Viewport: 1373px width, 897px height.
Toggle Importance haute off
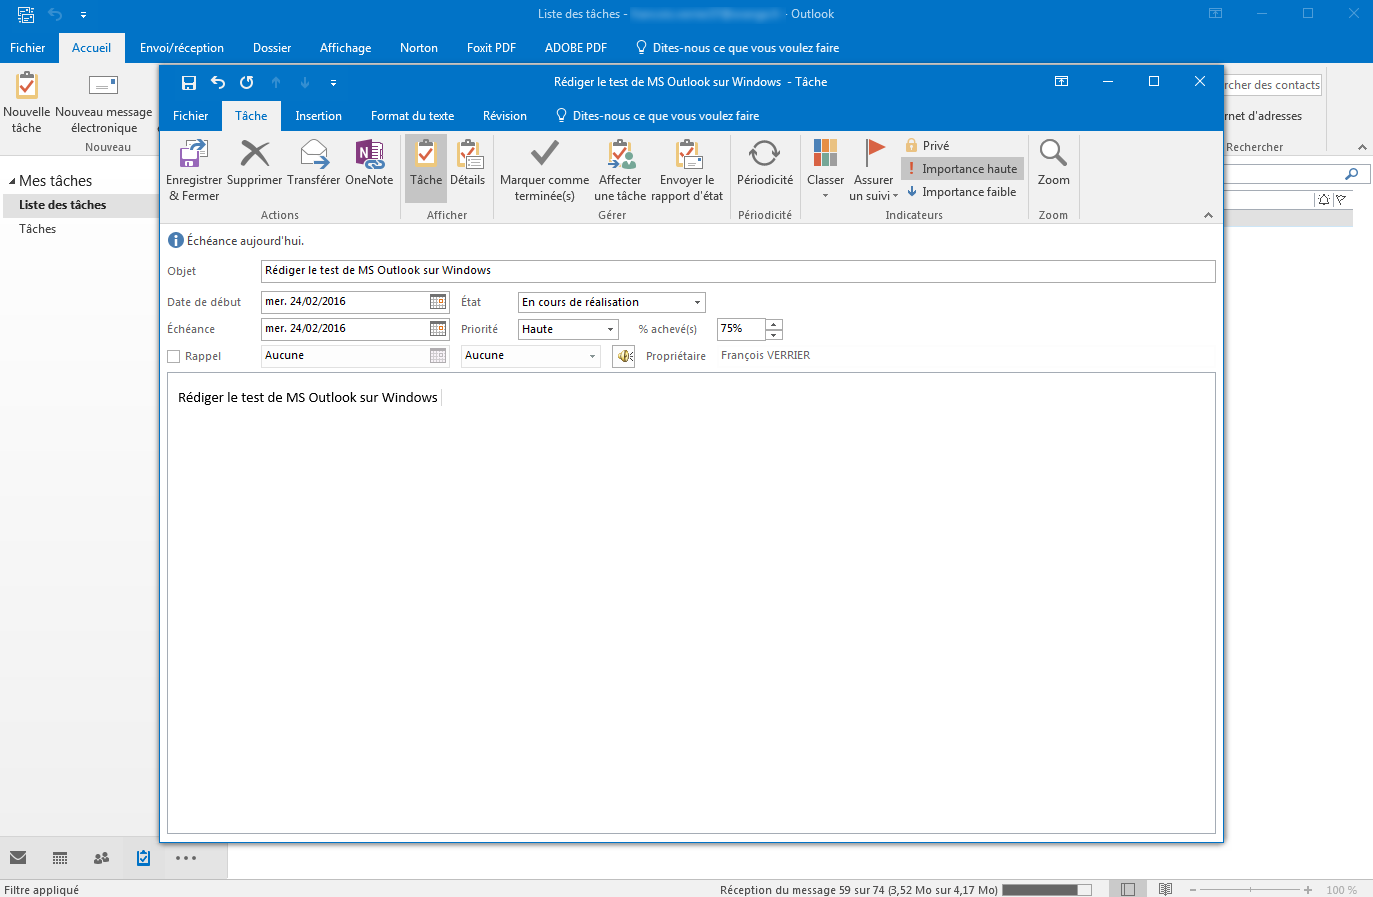pos(961,168)
